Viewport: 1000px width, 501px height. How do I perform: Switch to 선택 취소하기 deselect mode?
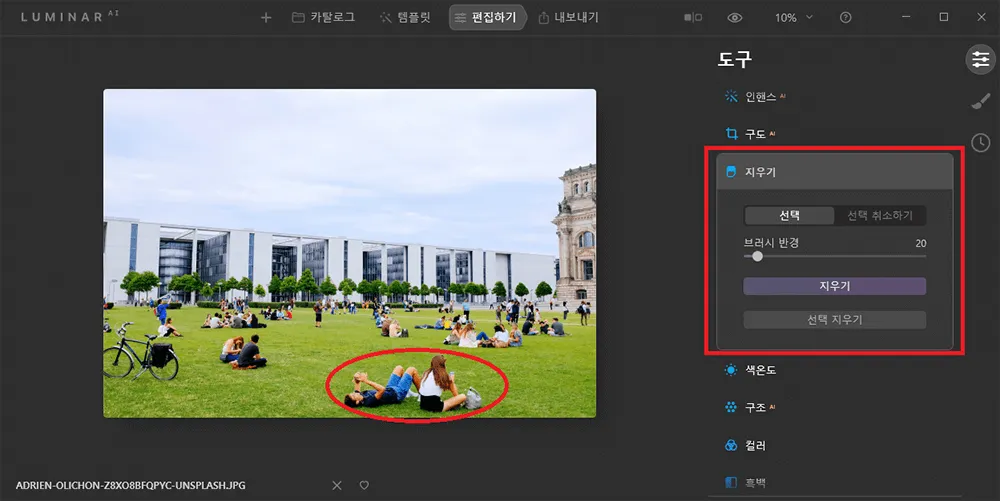(x=879, y=216)
